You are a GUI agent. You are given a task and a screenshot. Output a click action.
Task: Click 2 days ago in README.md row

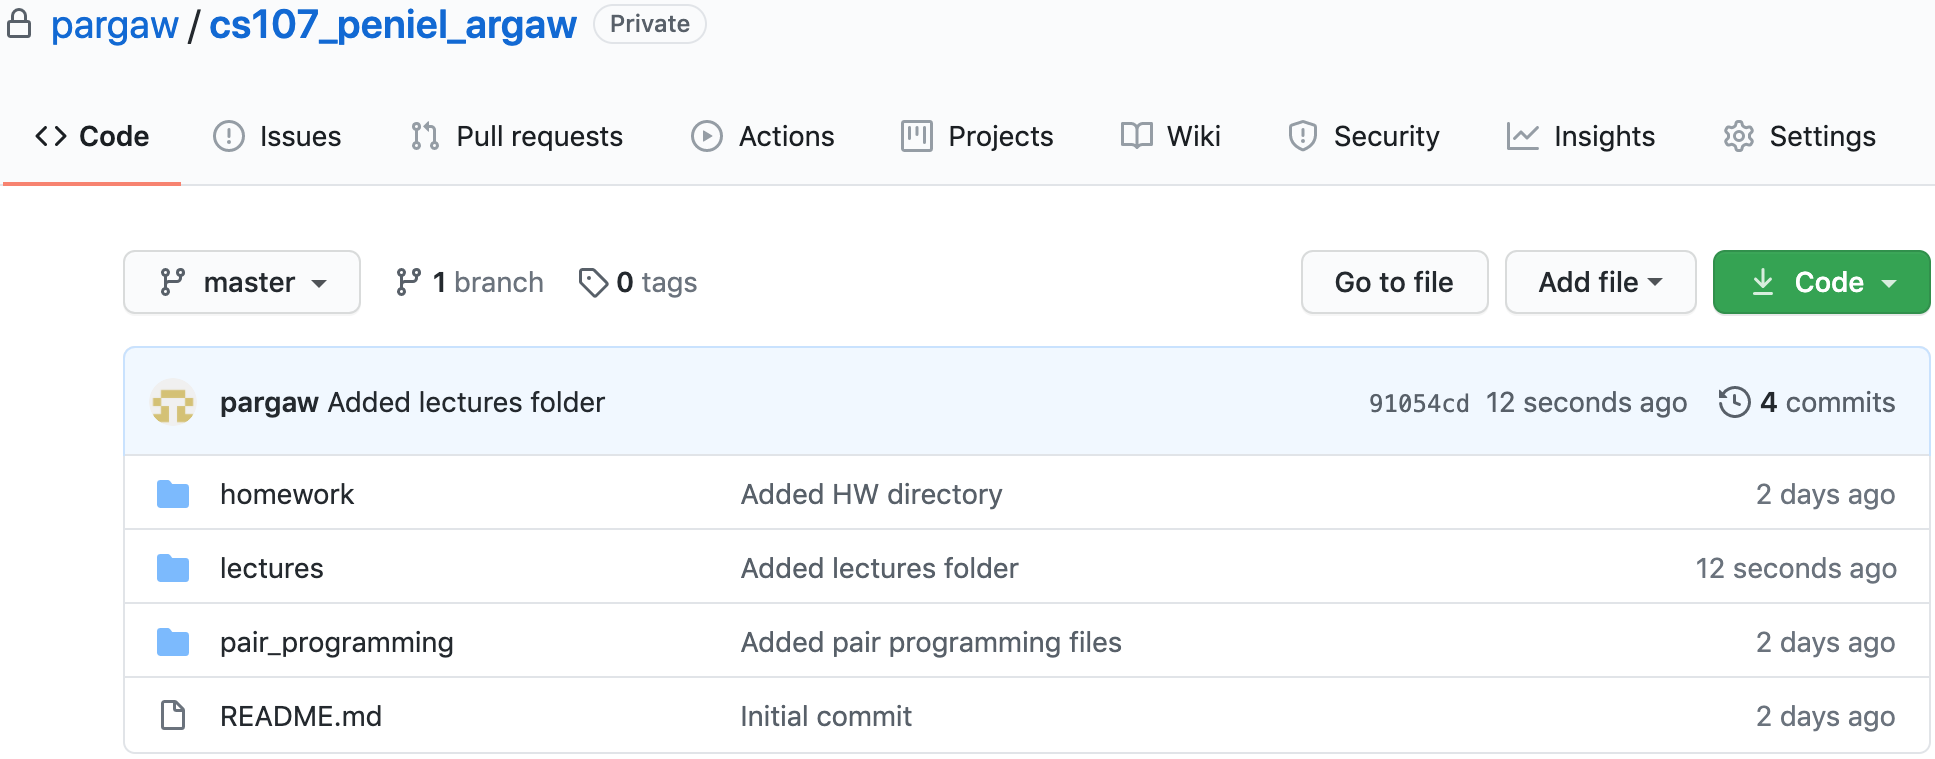[x=1826, y=716]
